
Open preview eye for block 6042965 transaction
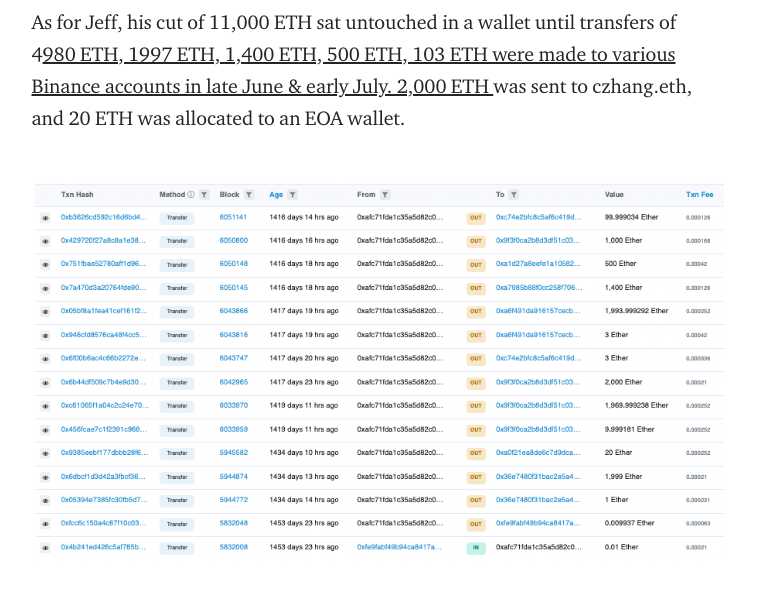pyautogui.click(x=45, y=383)
